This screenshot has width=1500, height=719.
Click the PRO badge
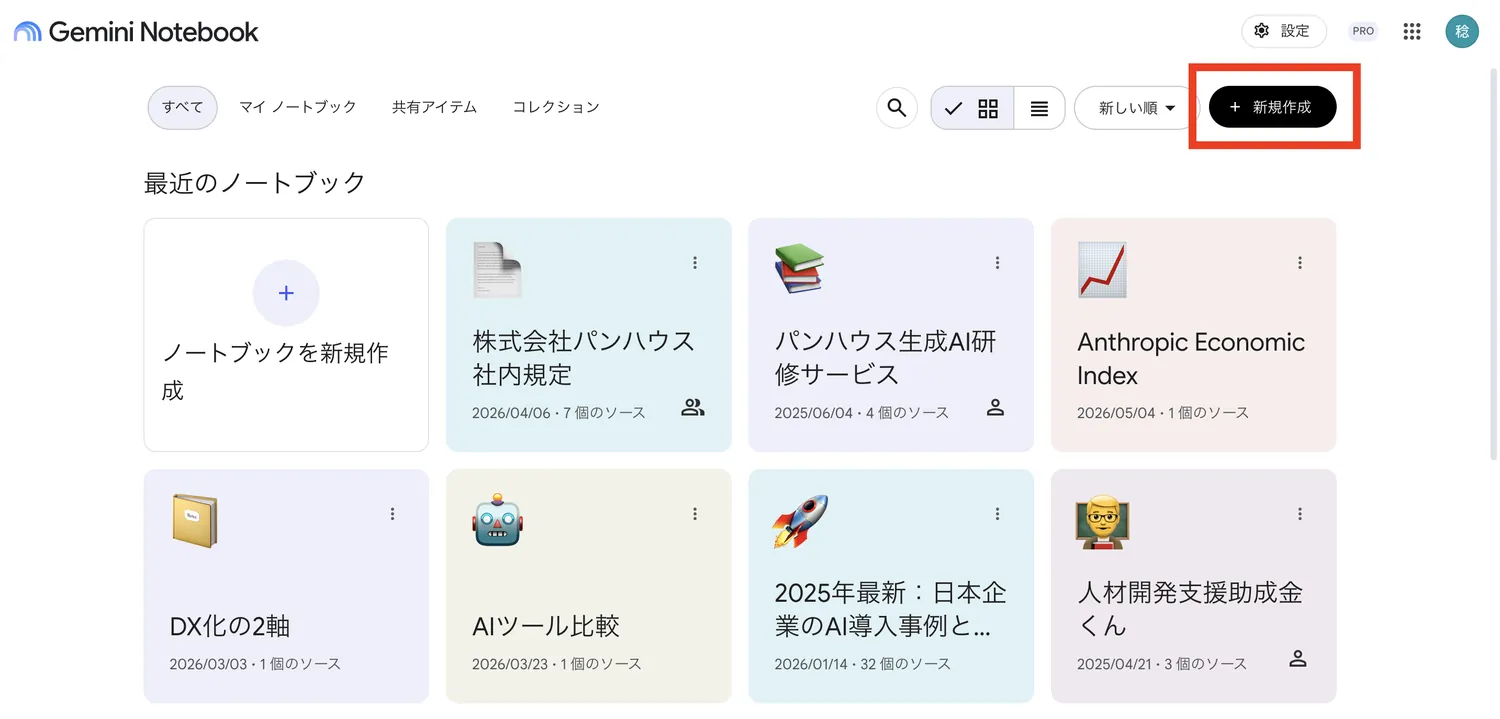(1363, 31)
